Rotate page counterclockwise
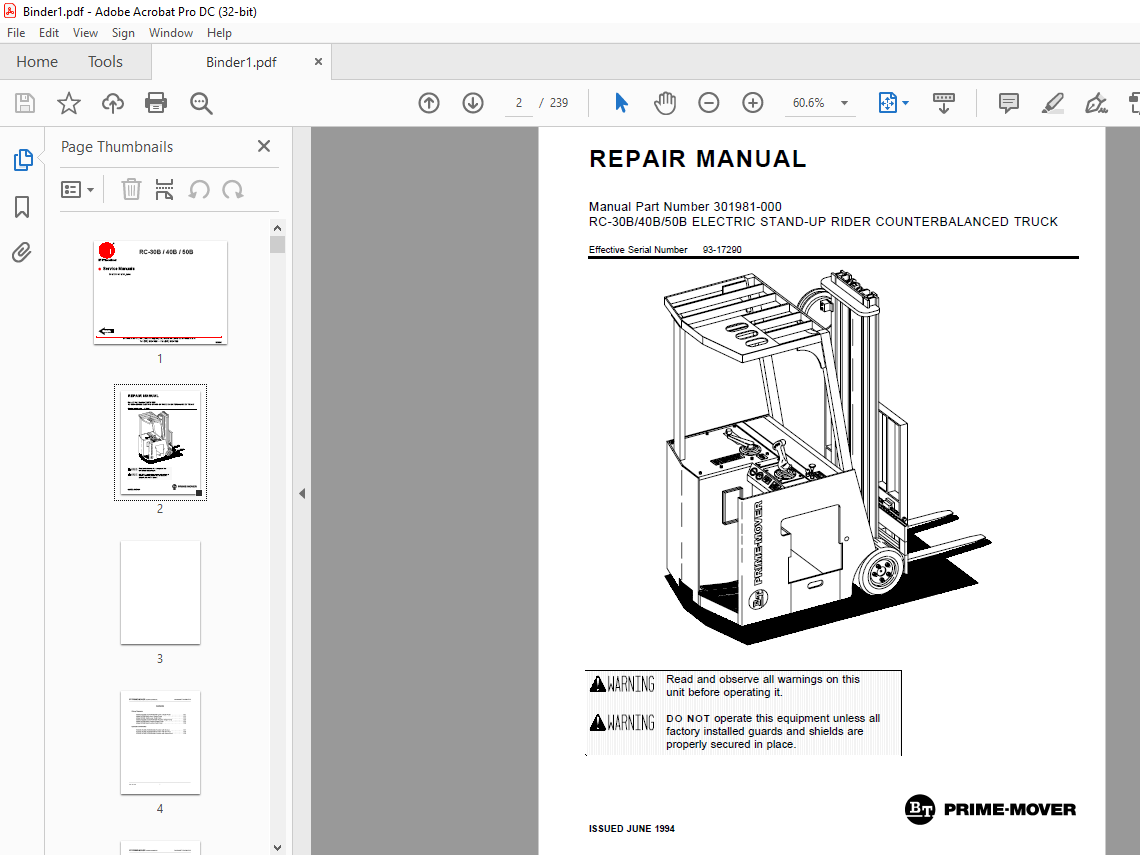 click(199, 190)
